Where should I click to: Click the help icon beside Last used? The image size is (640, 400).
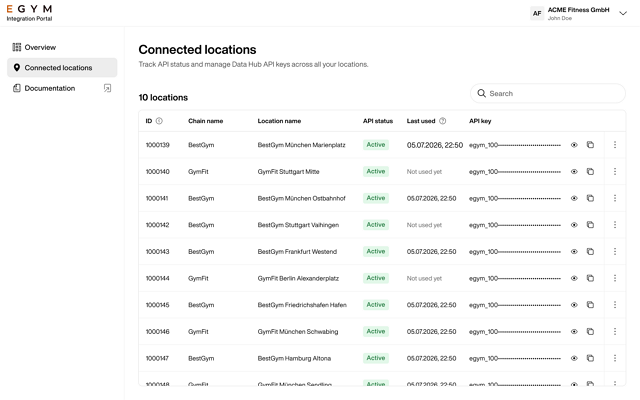pyautogui.click(x=442, y=121)
